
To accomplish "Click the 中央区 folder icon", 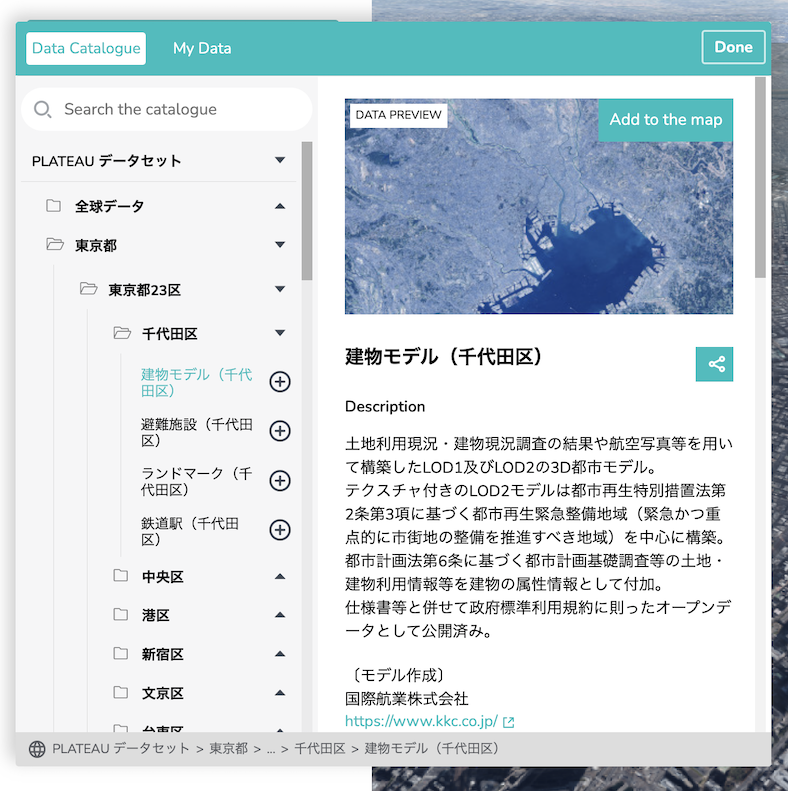I will click(x=121, y=576).
